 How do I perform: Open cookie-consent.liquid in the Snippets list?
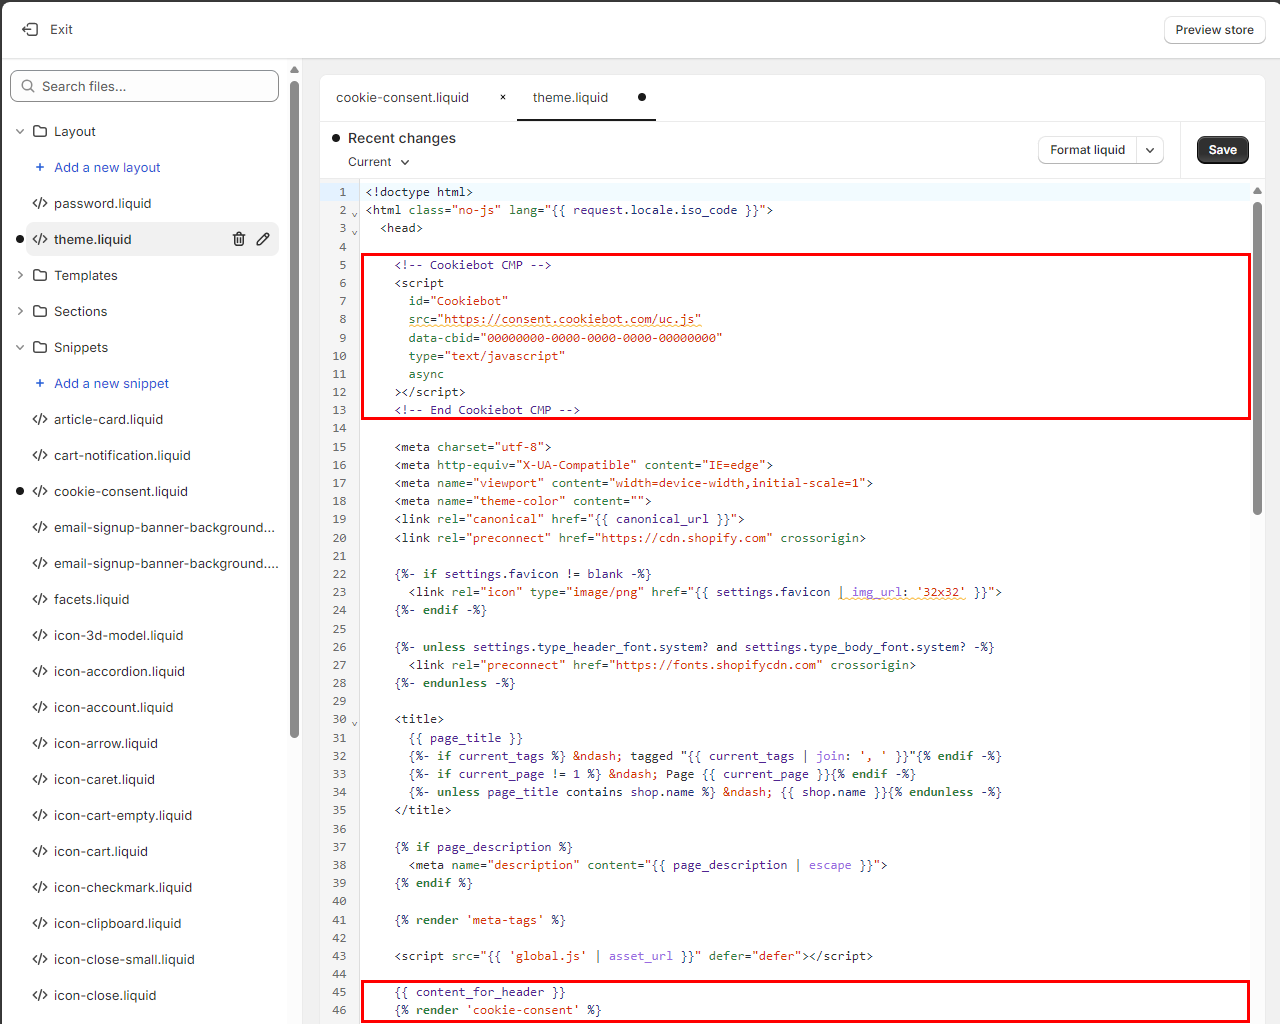click(121, 491)
